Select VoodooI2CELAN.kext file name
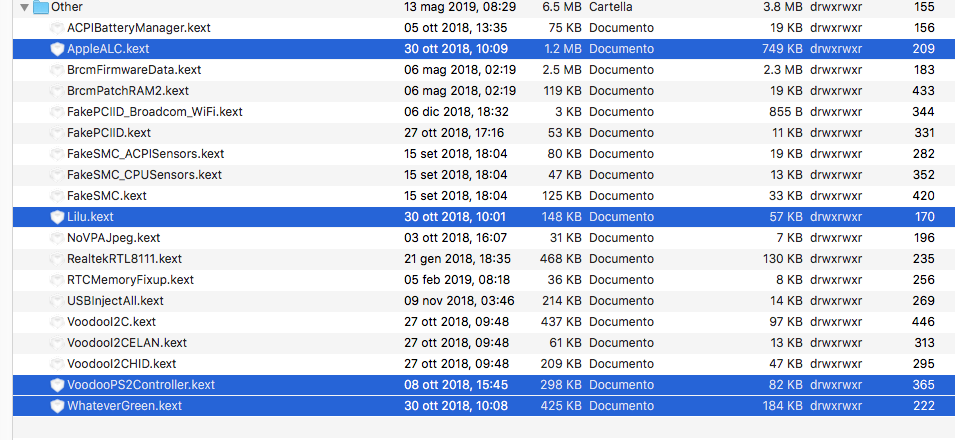The width and height of the screenshot is (955, 440). tap(127, 343)
